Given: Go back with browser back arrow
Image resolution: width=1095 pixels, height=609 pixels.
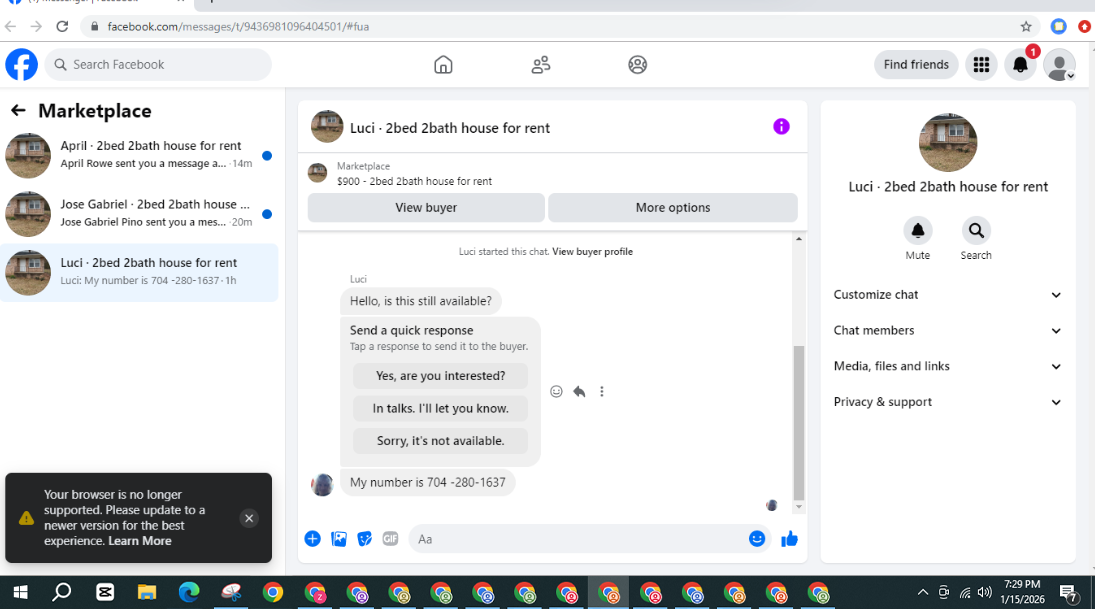Looking at the screenshot, I should tap(10, 27).
